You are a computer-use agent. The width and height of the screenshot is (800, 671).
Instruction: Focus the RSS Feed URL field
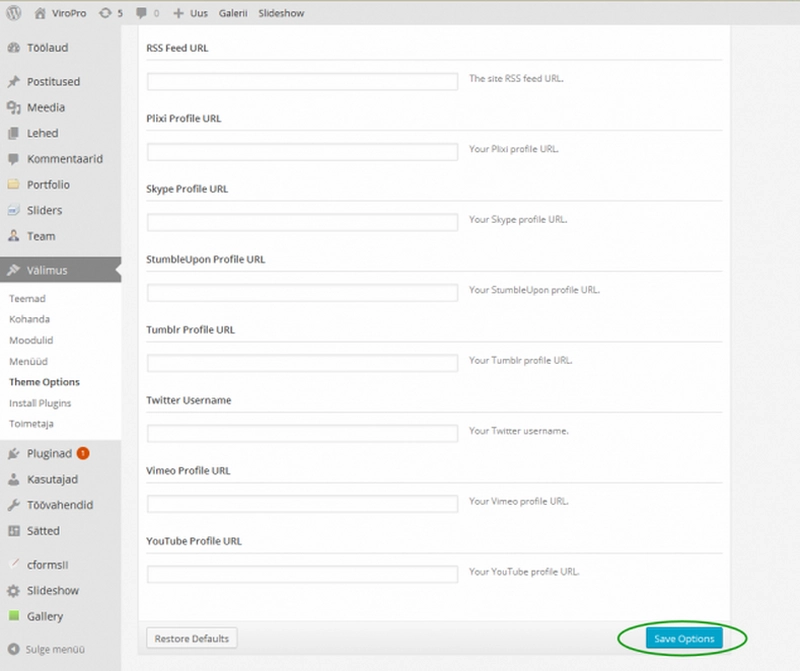[302, 81]
